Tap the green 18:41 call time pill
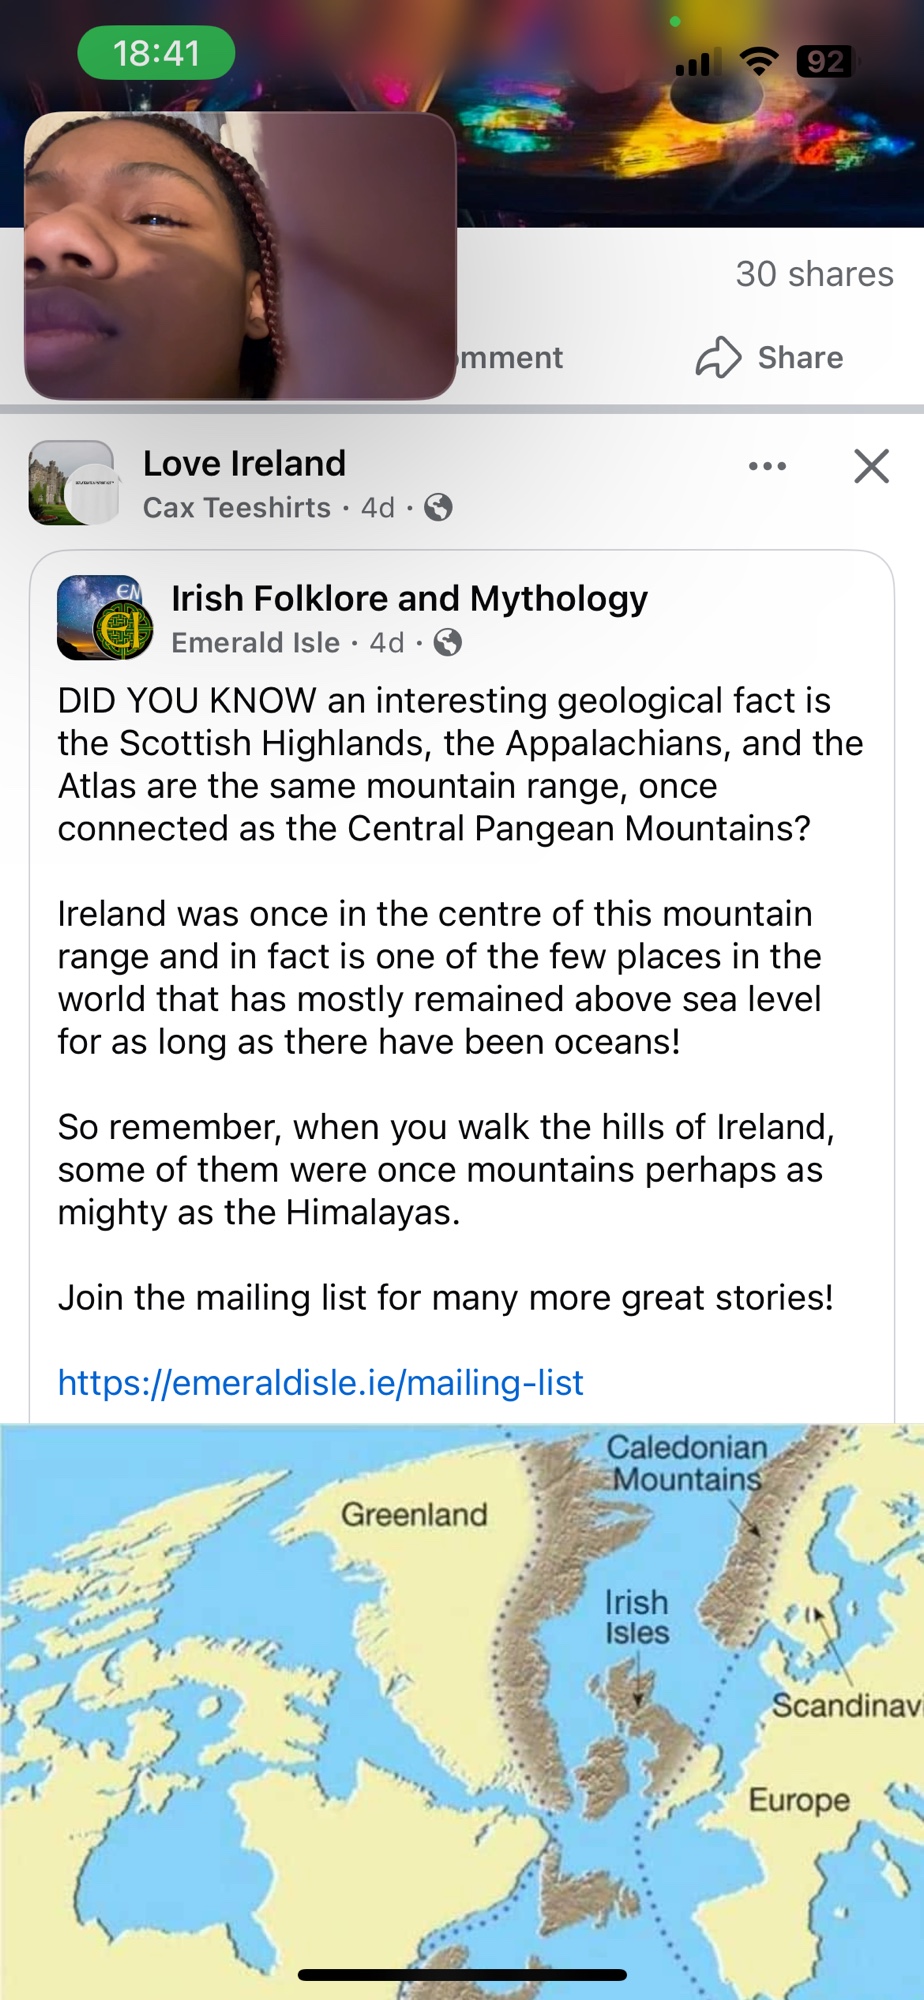924x2000 pixels. tap(156, 53)
